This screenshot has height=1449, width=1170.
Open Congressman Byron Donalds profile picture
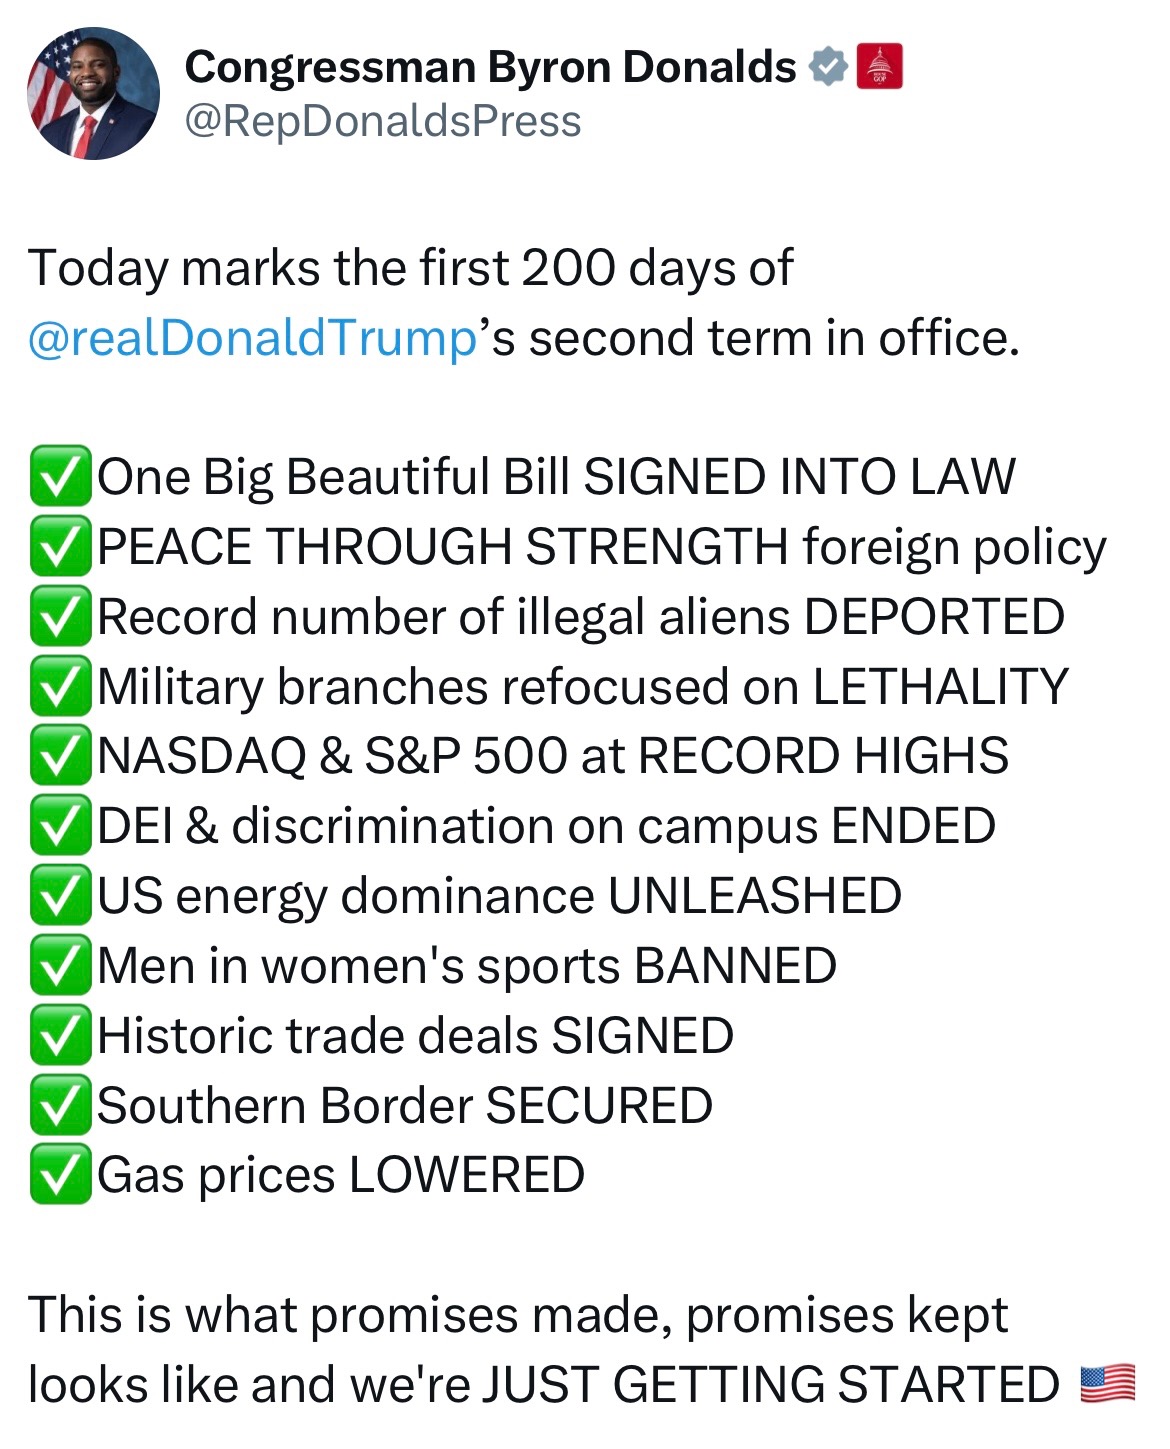pyautogui.click(x=93, y=93)
